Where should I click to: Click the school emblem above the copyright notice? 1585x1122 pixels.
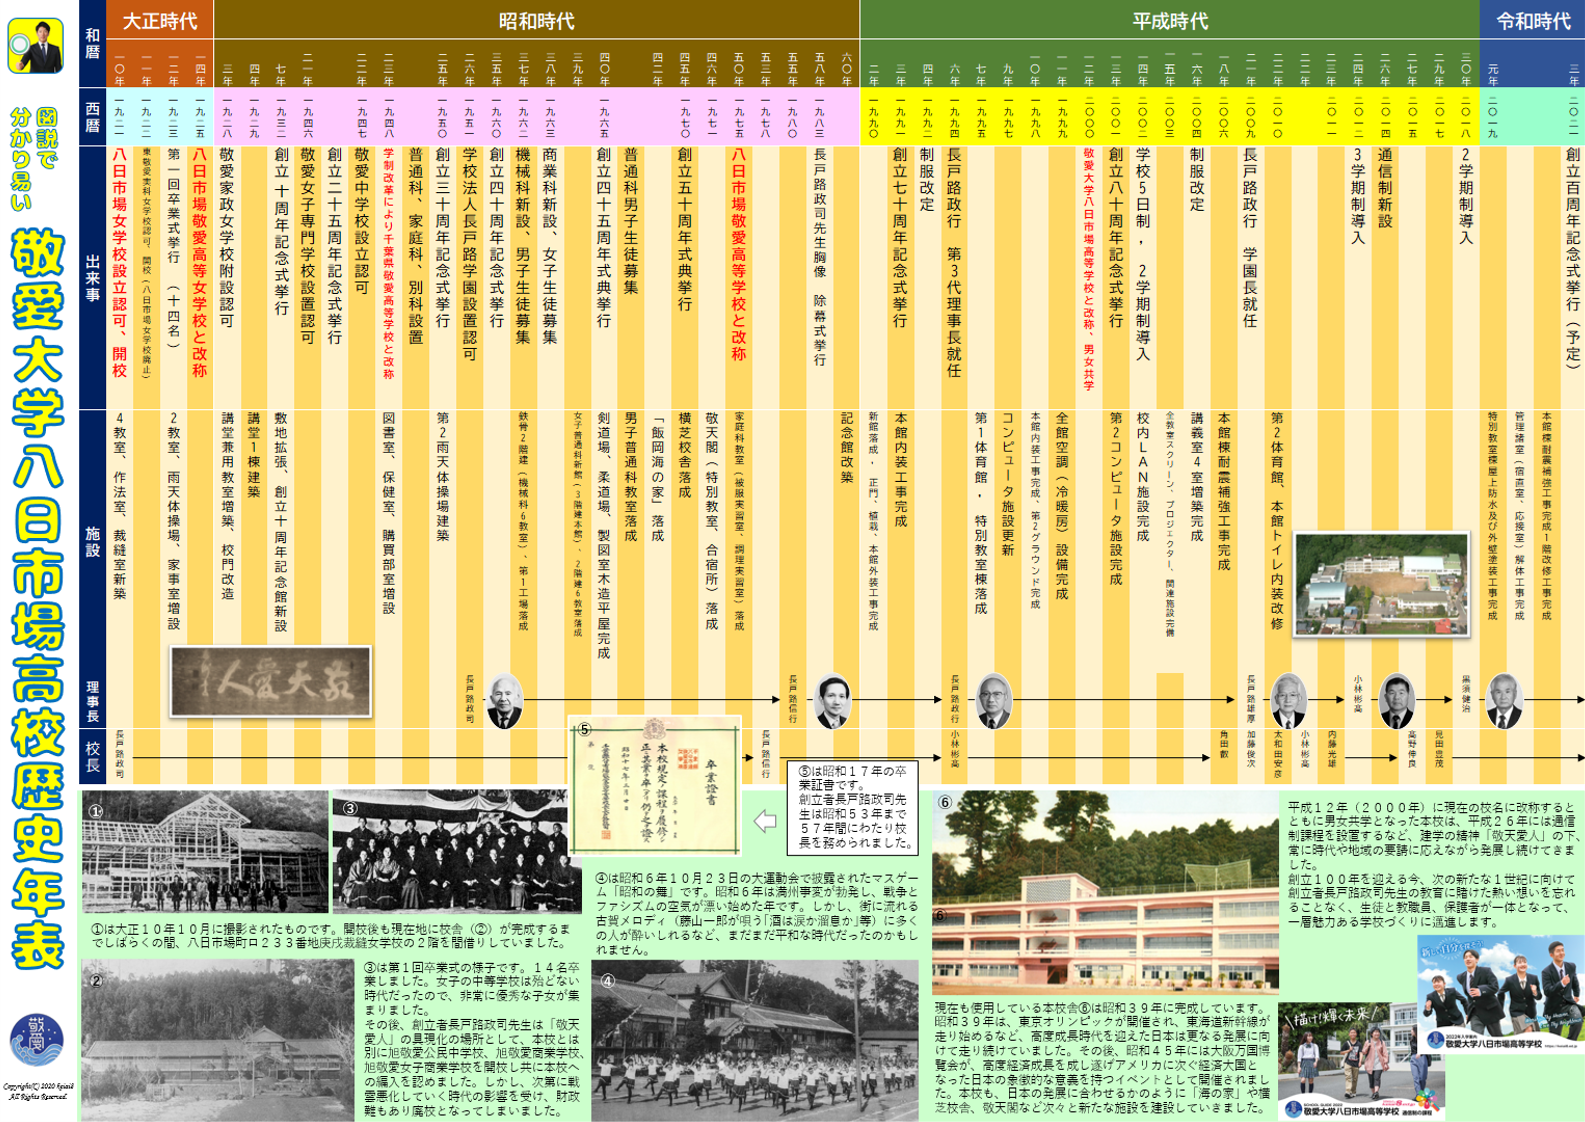point(37,1041)
